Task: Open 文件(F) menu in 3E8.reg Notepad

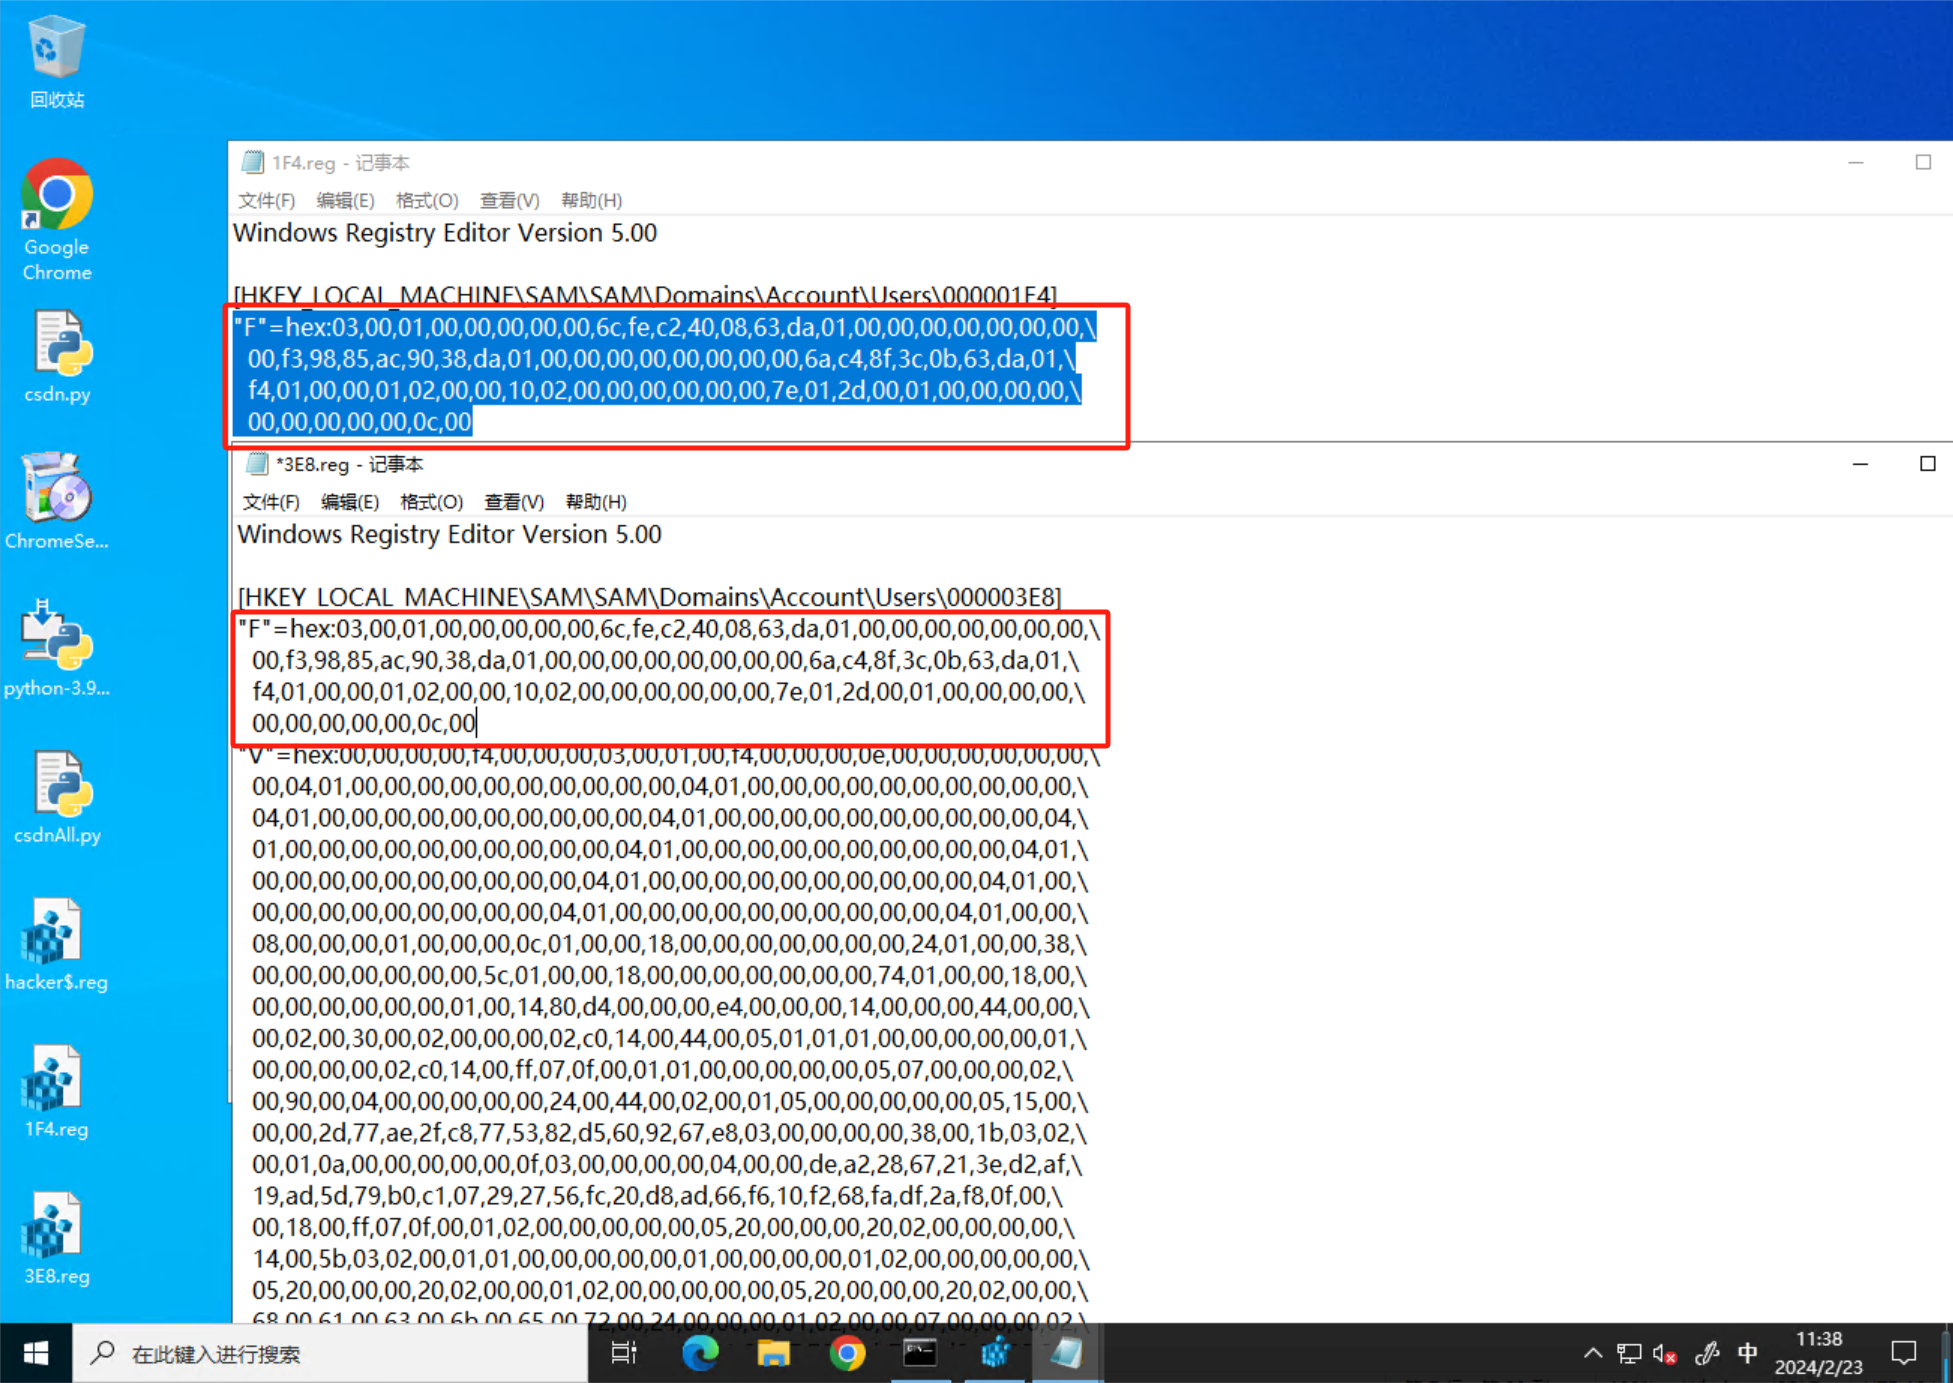Action: (271, 502)
